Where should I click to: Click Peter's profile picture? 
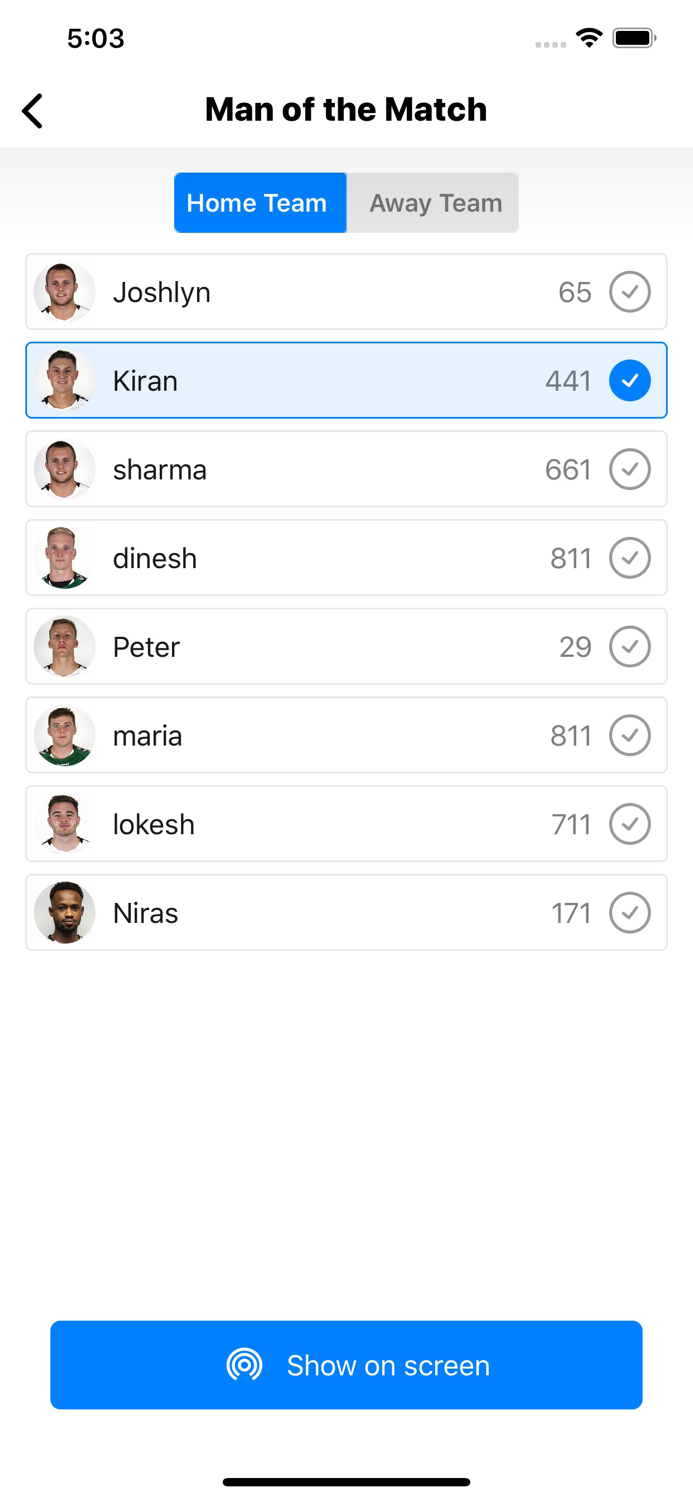pos(64,646)
